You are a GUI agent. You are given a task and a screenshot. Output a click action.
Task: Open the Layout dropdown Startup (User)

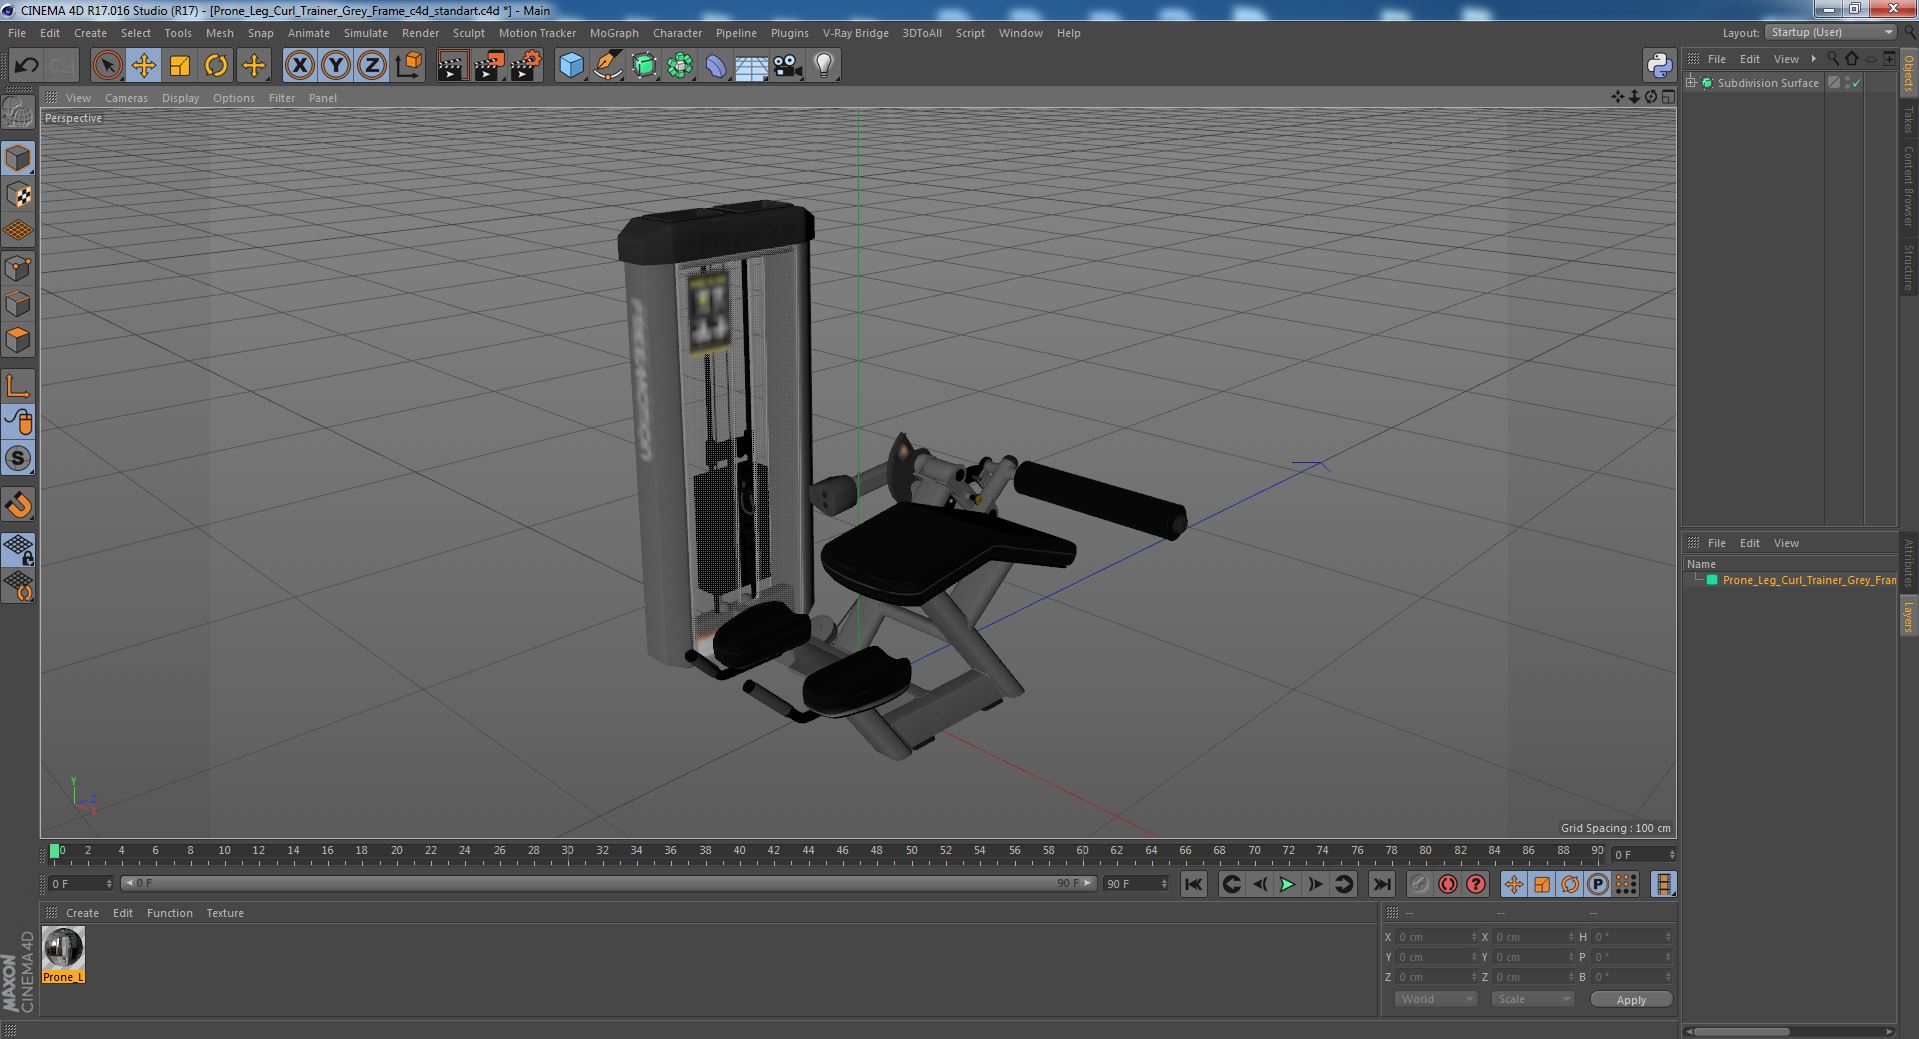(1830, 32)
